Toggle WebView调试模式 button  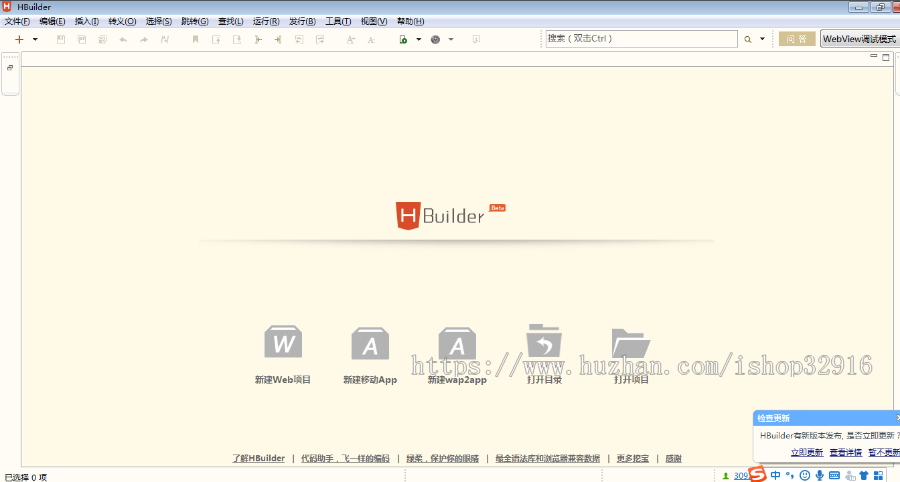click(x=858, y=39)
